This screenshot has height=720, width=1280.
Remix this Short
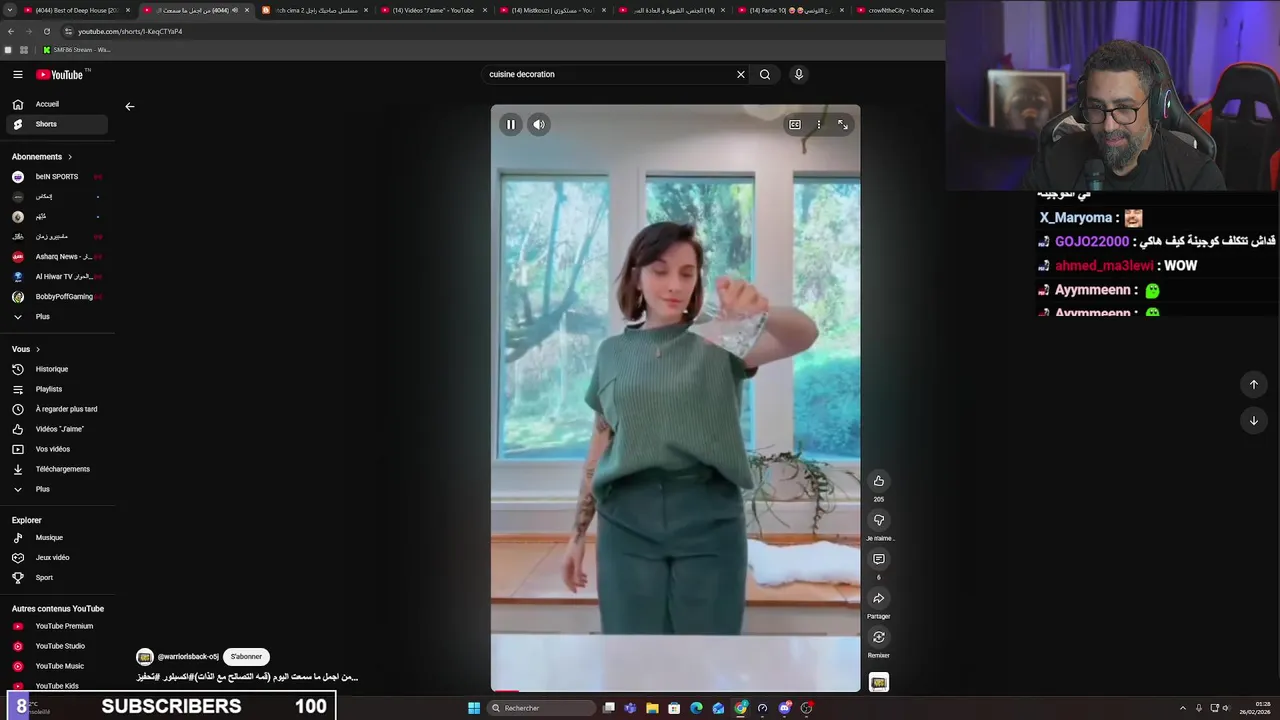[879, 637]
